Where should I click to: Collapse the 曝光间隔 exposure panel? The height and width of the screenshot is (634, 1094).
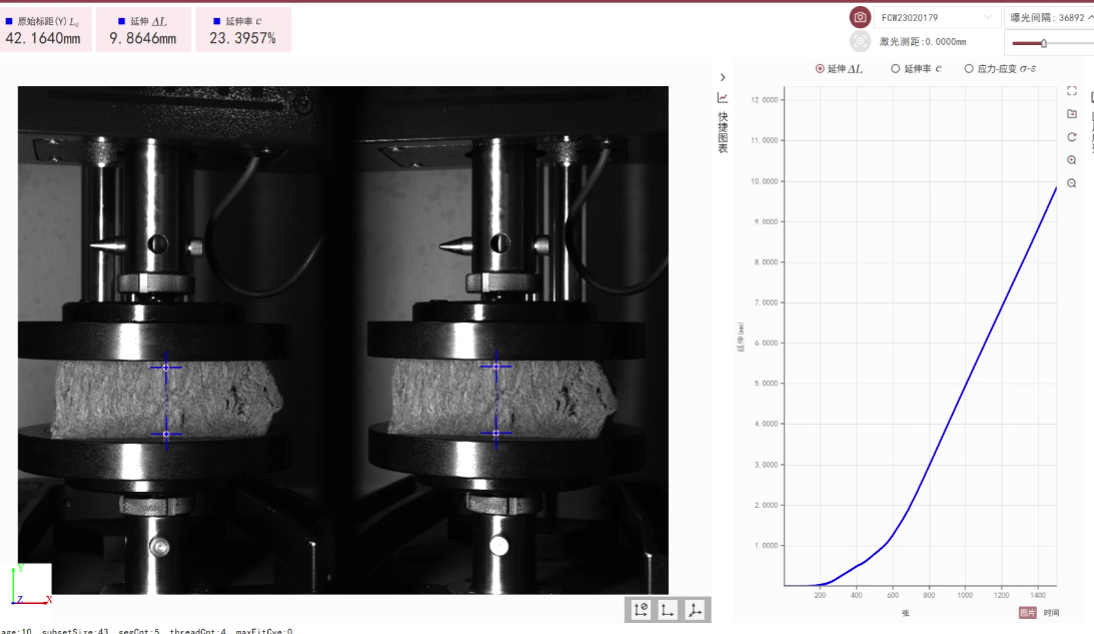coord(1090,17)
